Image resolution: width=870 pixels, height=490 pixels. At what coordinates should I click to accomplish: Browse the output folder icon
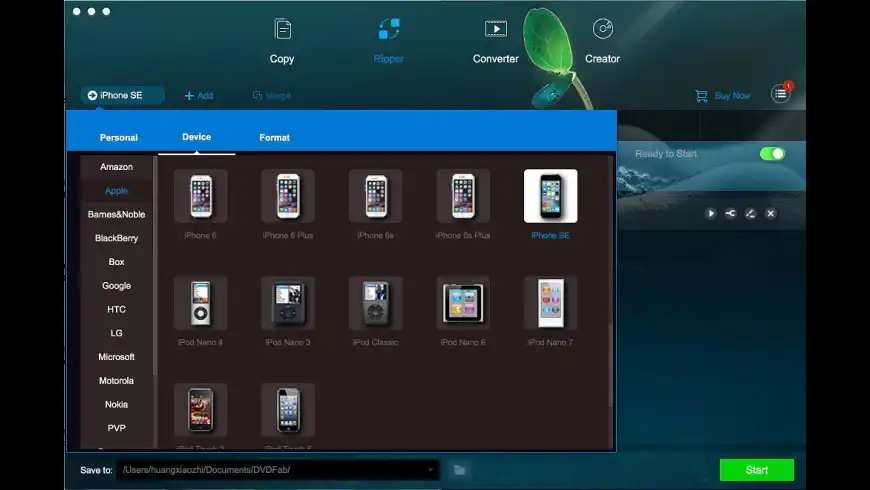coord(459,470)
